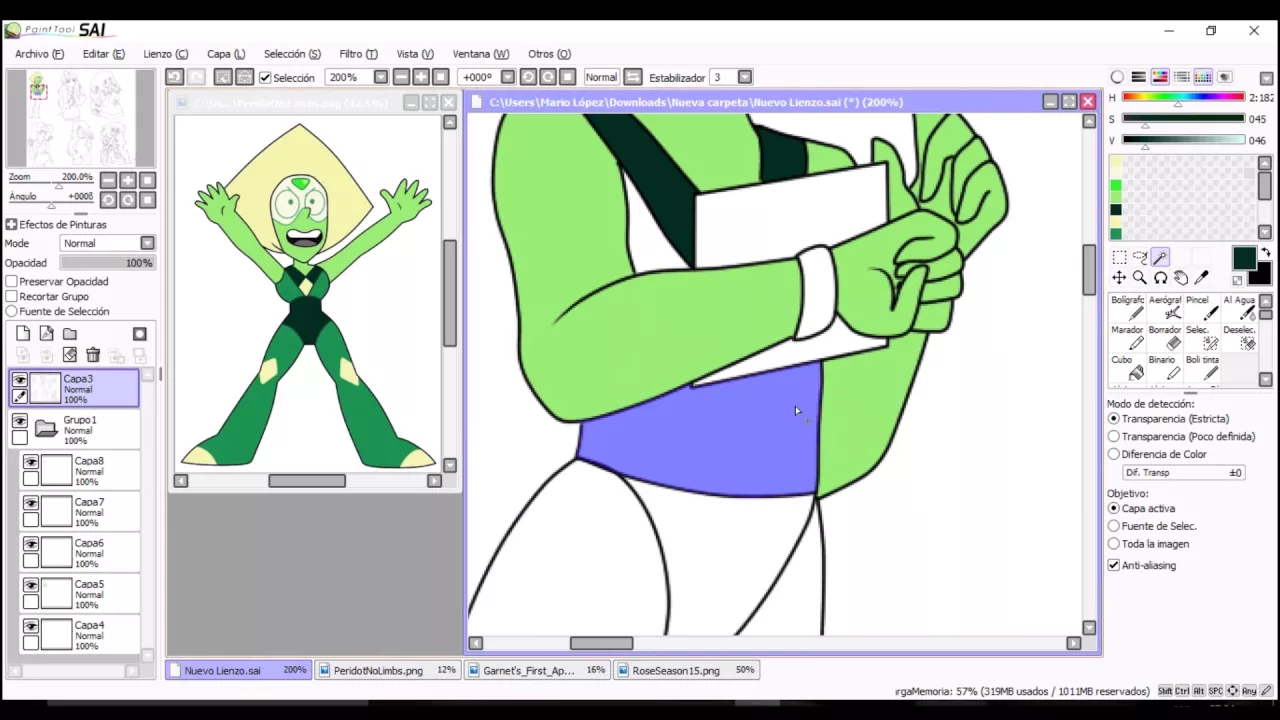Create a new normal layer
The image size is (1280, 720).
coord(23,333)
